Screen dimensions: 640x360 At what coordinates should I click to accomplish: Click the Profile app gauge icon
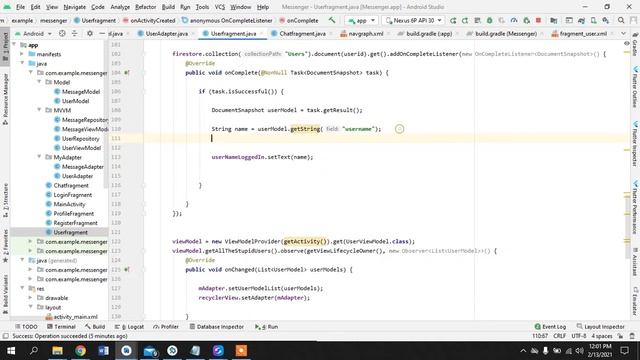[514, 20]
